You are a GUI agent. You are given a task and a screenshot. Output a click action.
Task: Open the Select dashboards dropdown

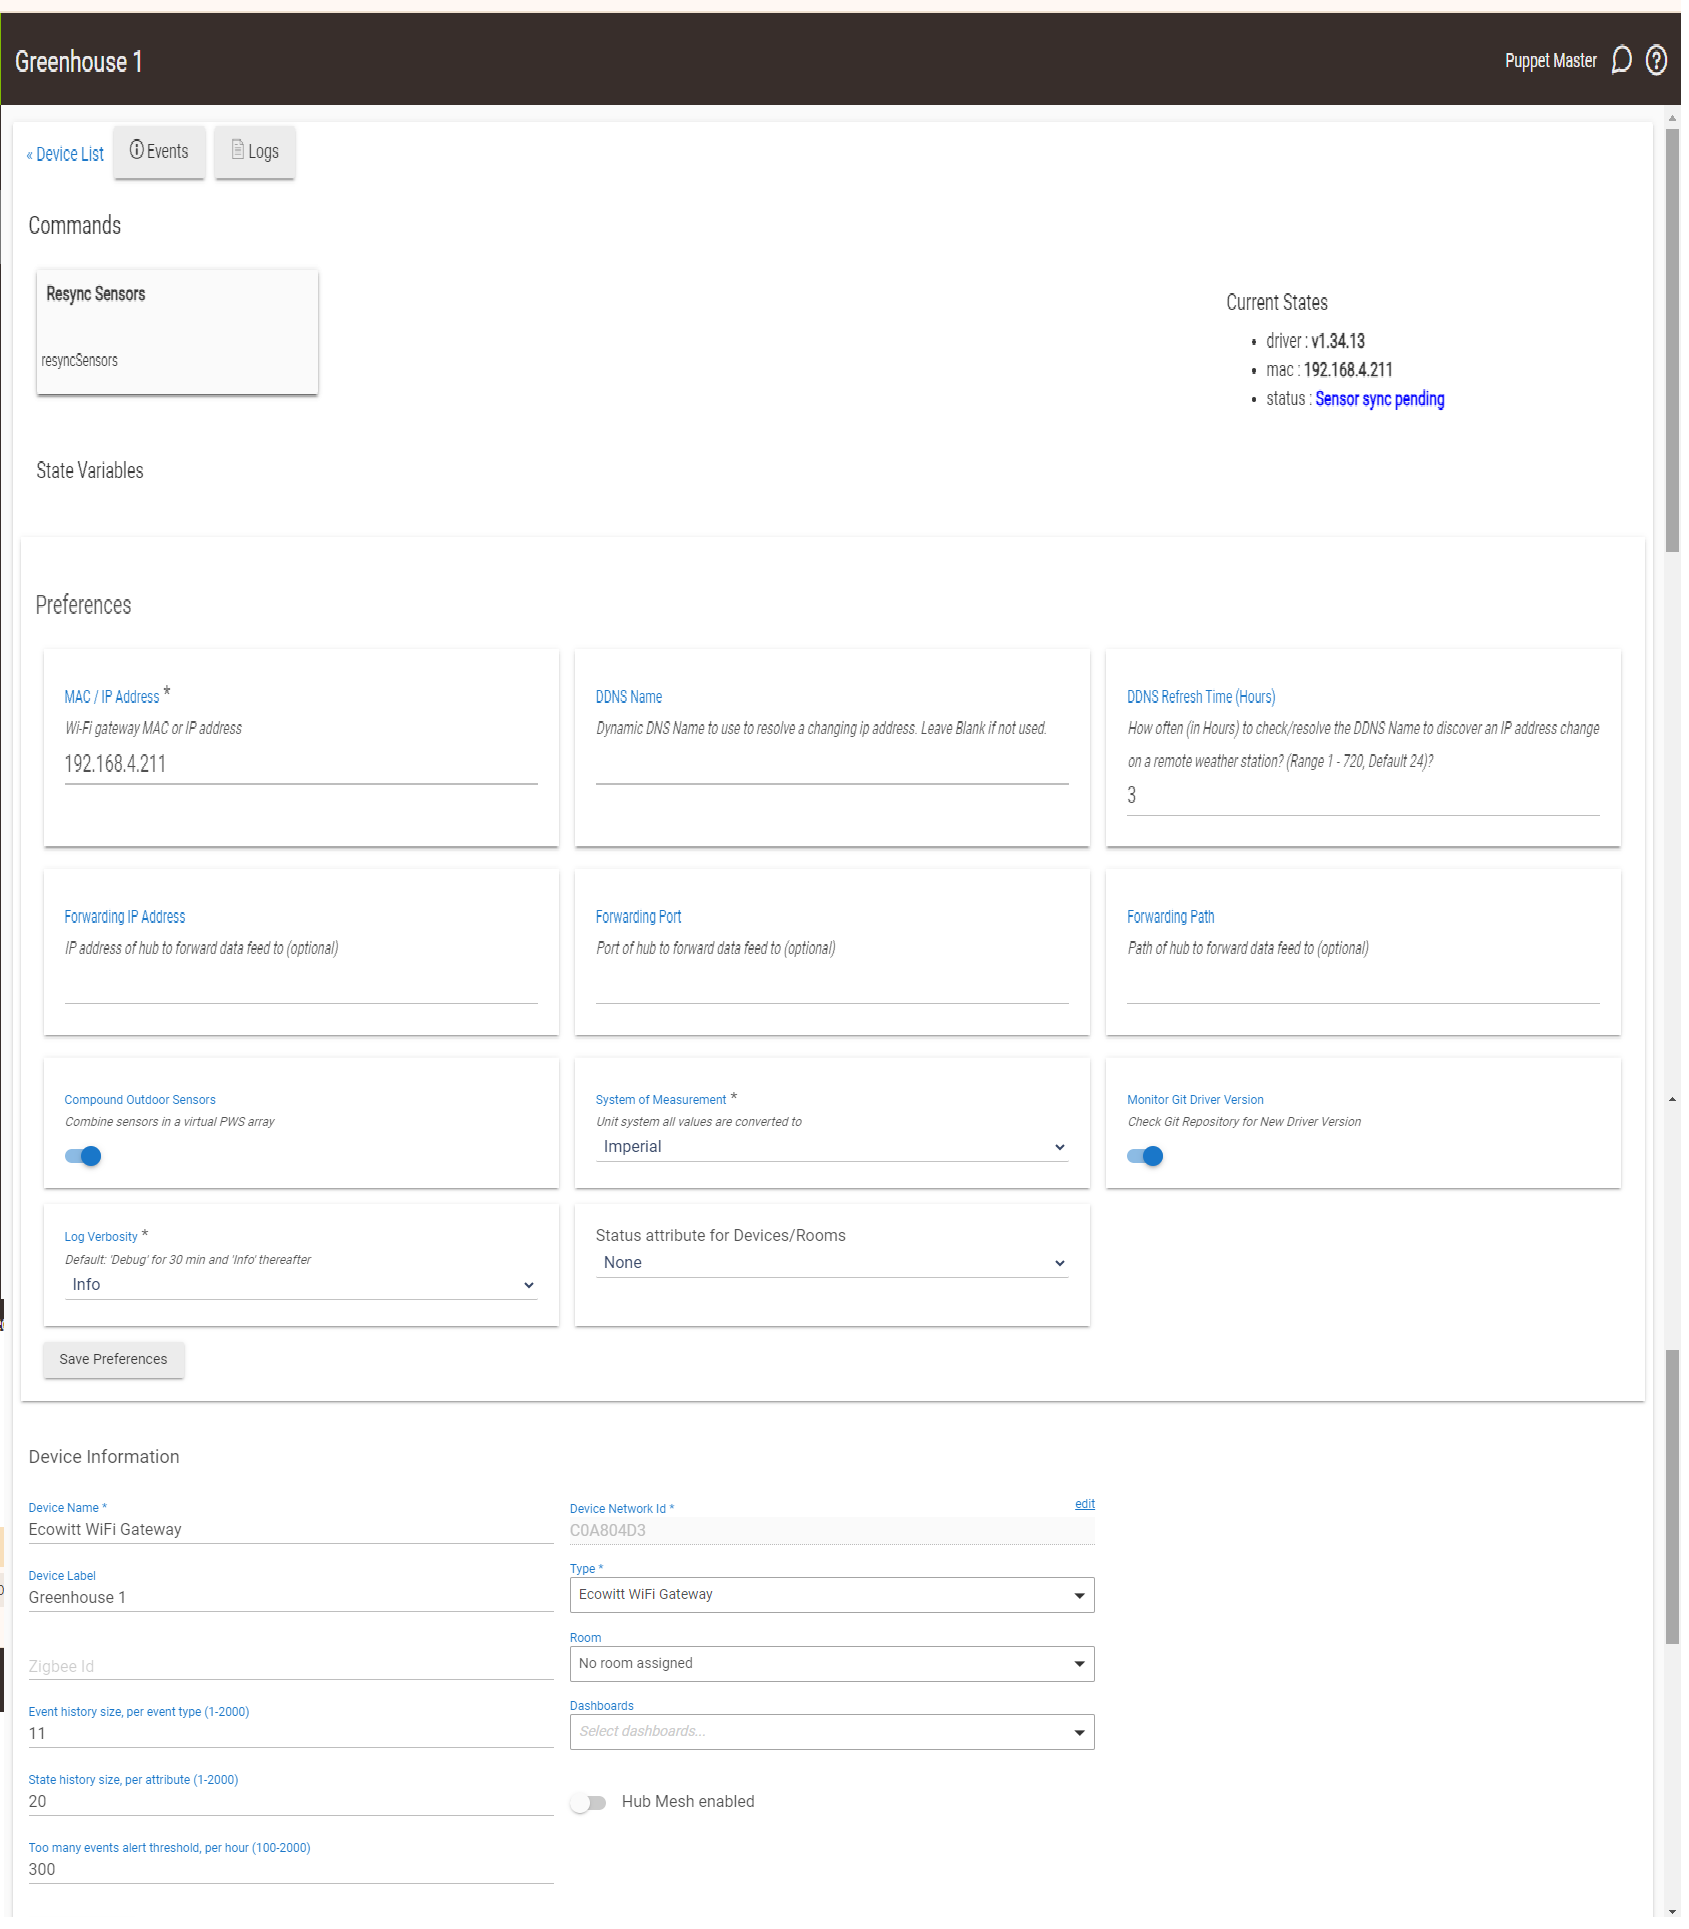[831, 1731]
